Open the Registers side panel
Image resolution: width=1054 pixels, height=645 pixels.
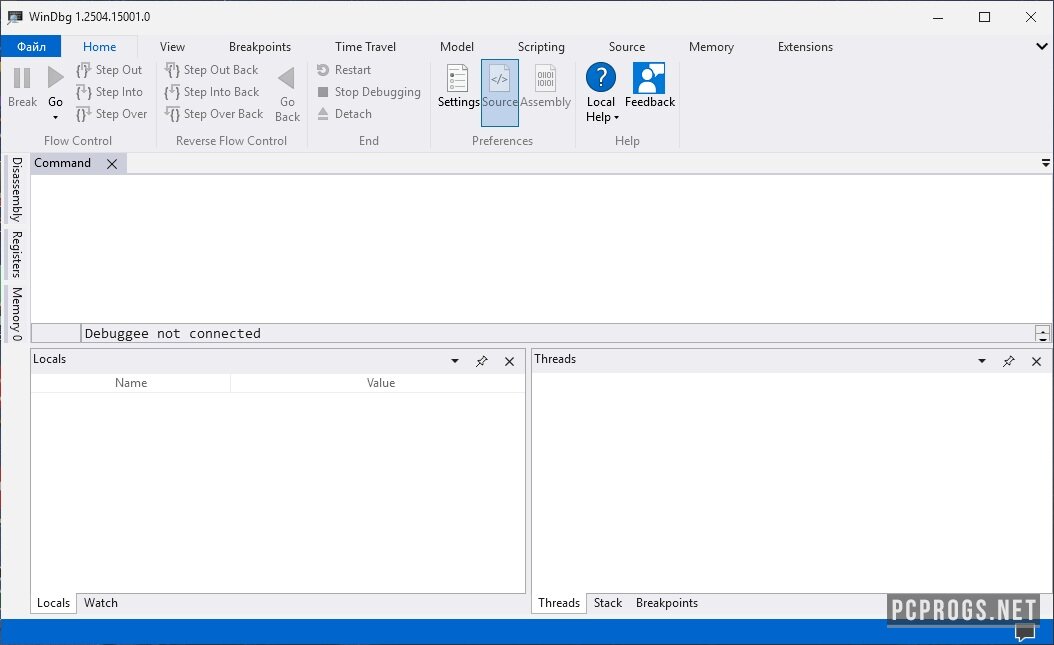pyautogui.click(x=16, y=254)
